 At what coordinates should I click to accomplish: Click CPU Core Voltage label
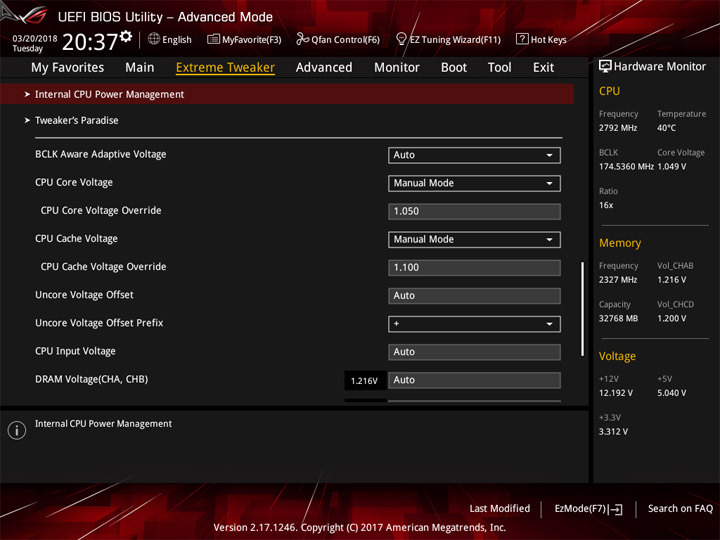tap(74, 182)
